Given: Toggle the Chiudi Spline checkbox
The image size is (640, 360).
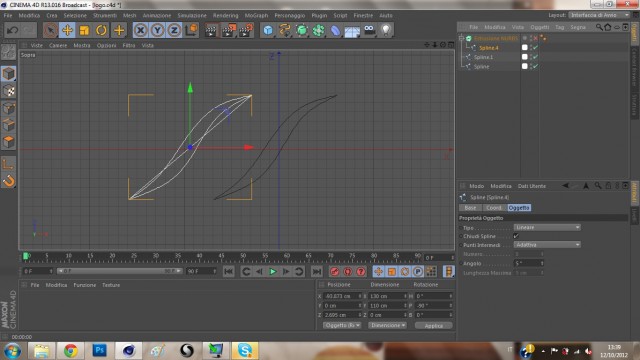Looking at the screenshot, I should (x=516, y=236).
